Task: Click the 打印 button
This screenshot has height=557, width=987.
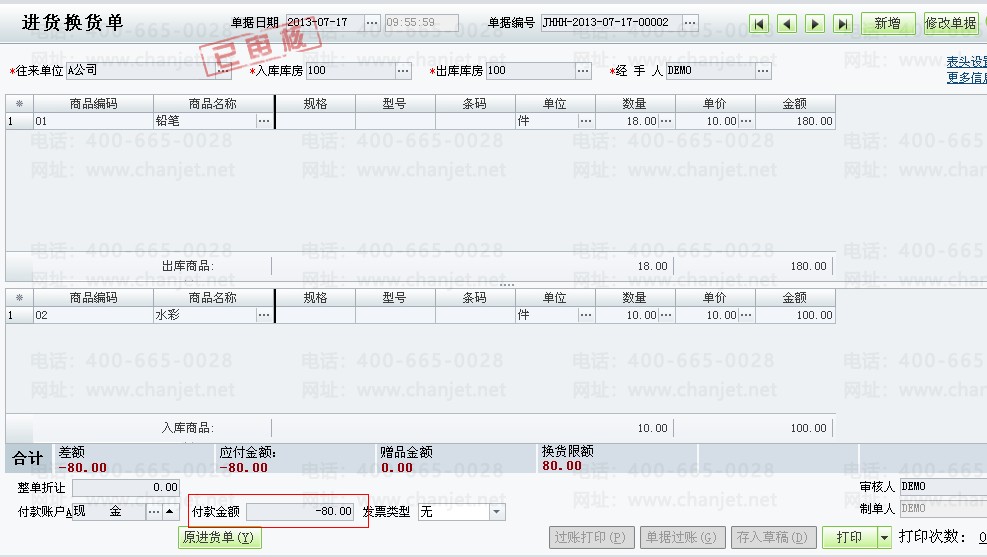Action: [x=850, y=537]
